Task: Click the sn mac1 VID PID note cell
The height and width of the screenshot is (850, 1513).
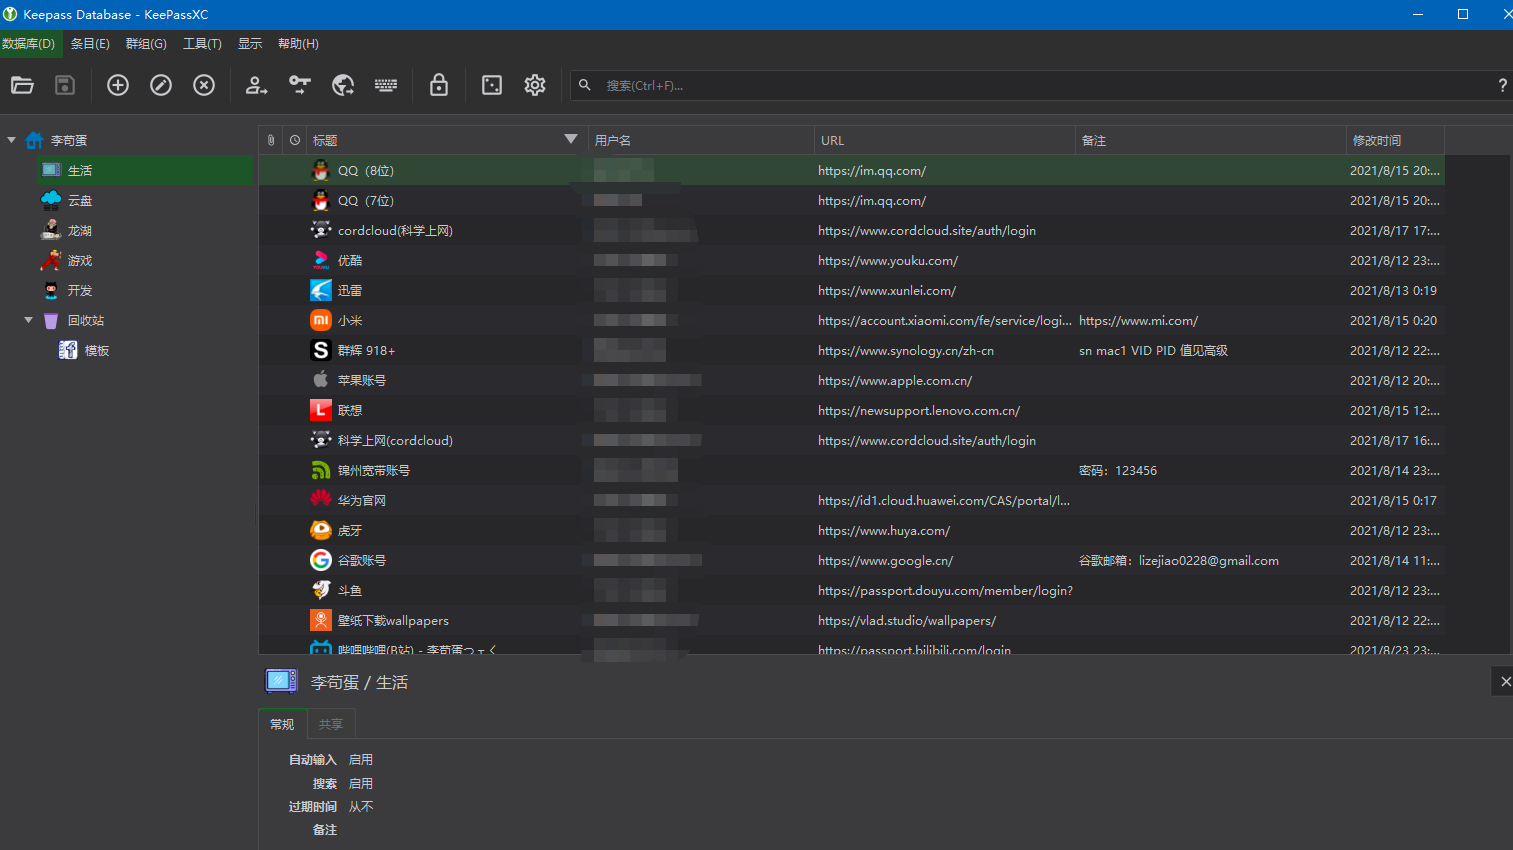Action: [x=1153, y=350]
